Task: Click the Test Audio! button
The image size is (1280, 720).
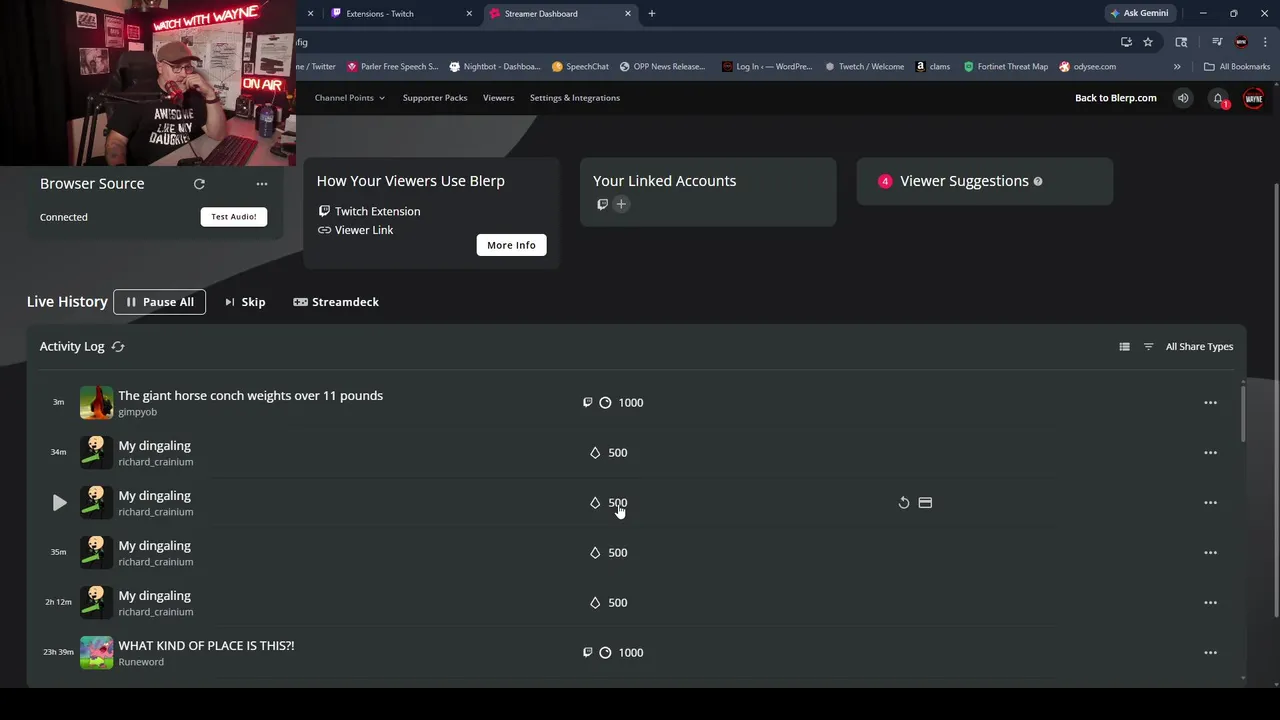Action: [234, 217]
